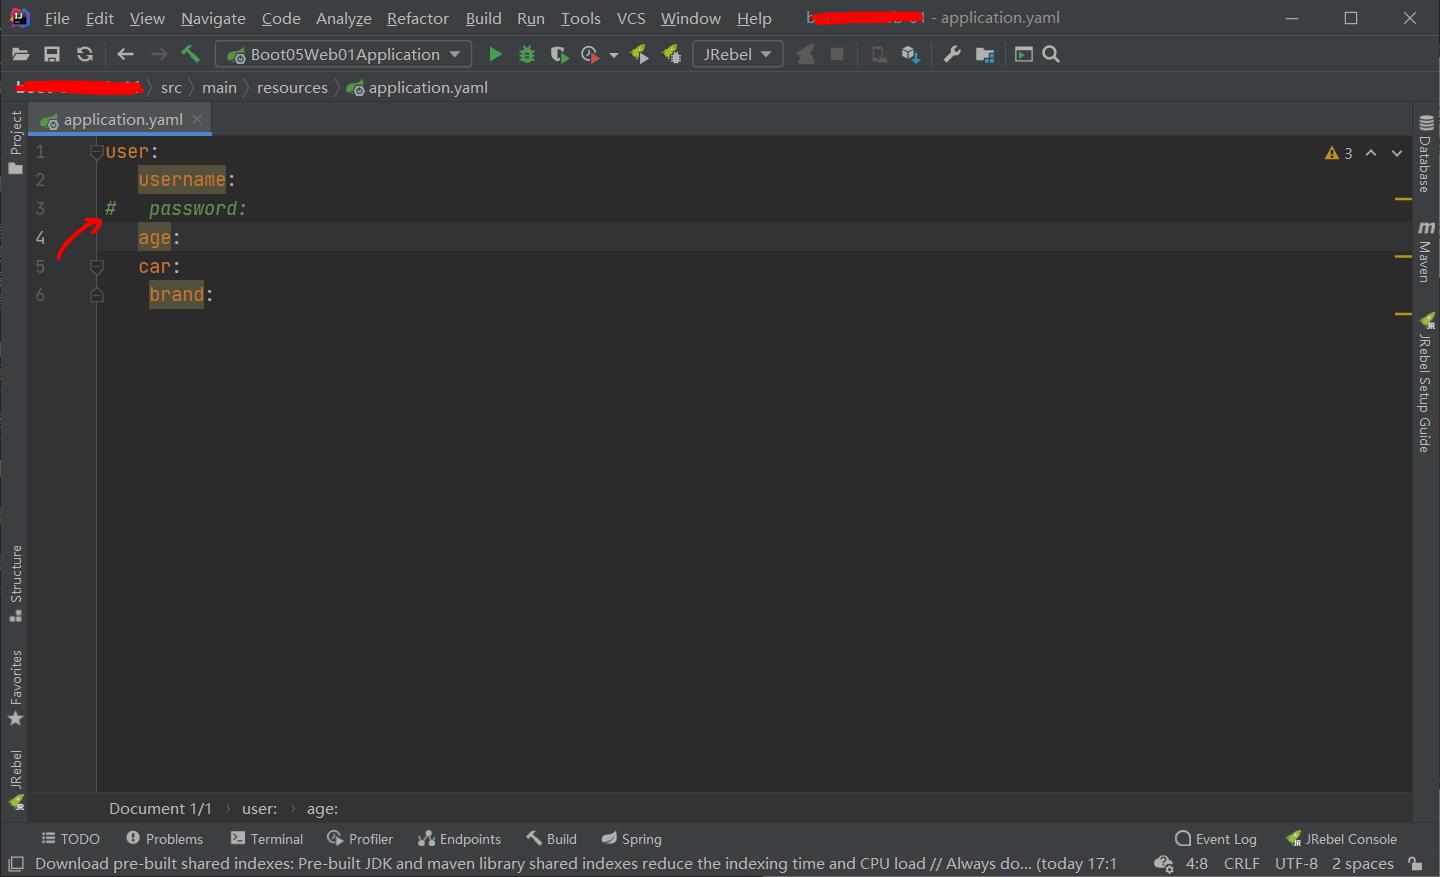
Task: Open Settings with the wrench icon
Action: [x=952, y=55]
